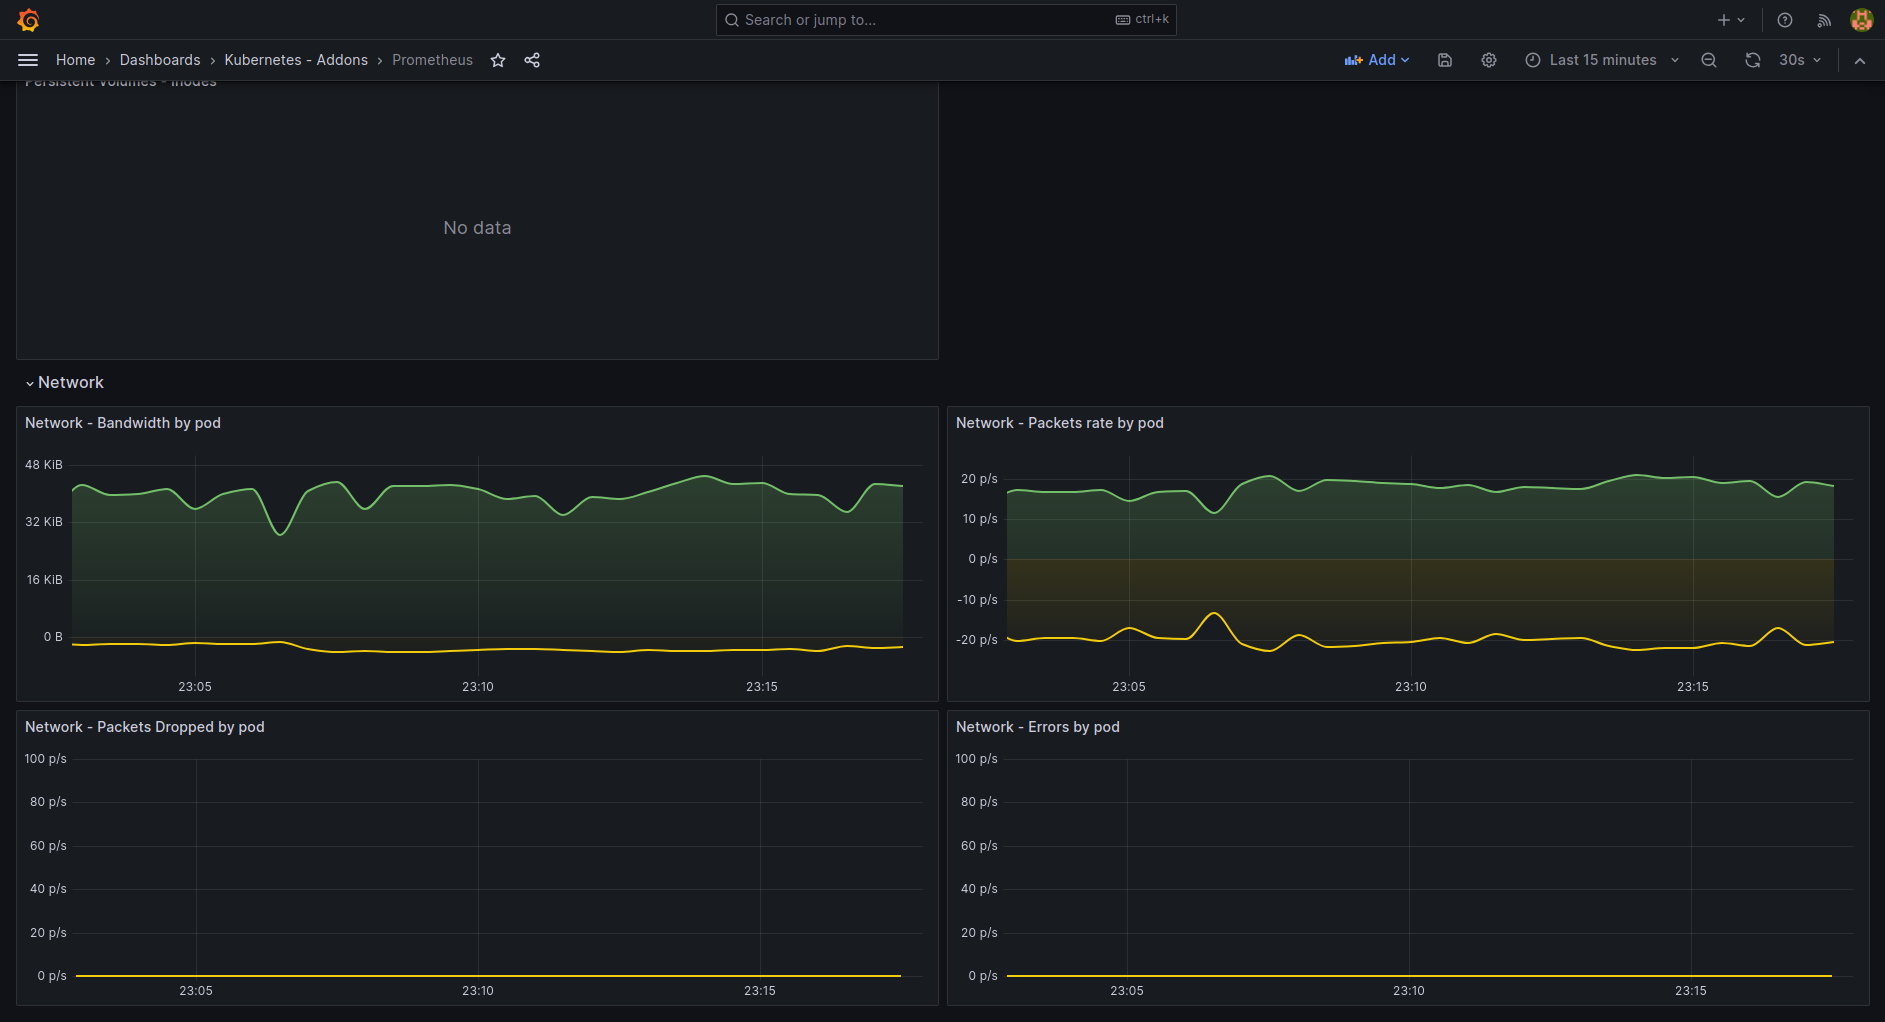The width and height of the screenshot is (1885, 1022).
Task: Click the user profile avatar
Action: point(1861,20)
